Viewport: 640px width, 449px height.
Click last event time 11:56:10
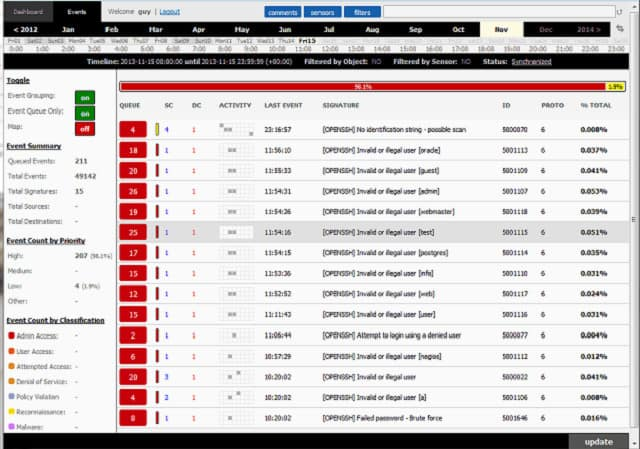(x=278, y=150)
